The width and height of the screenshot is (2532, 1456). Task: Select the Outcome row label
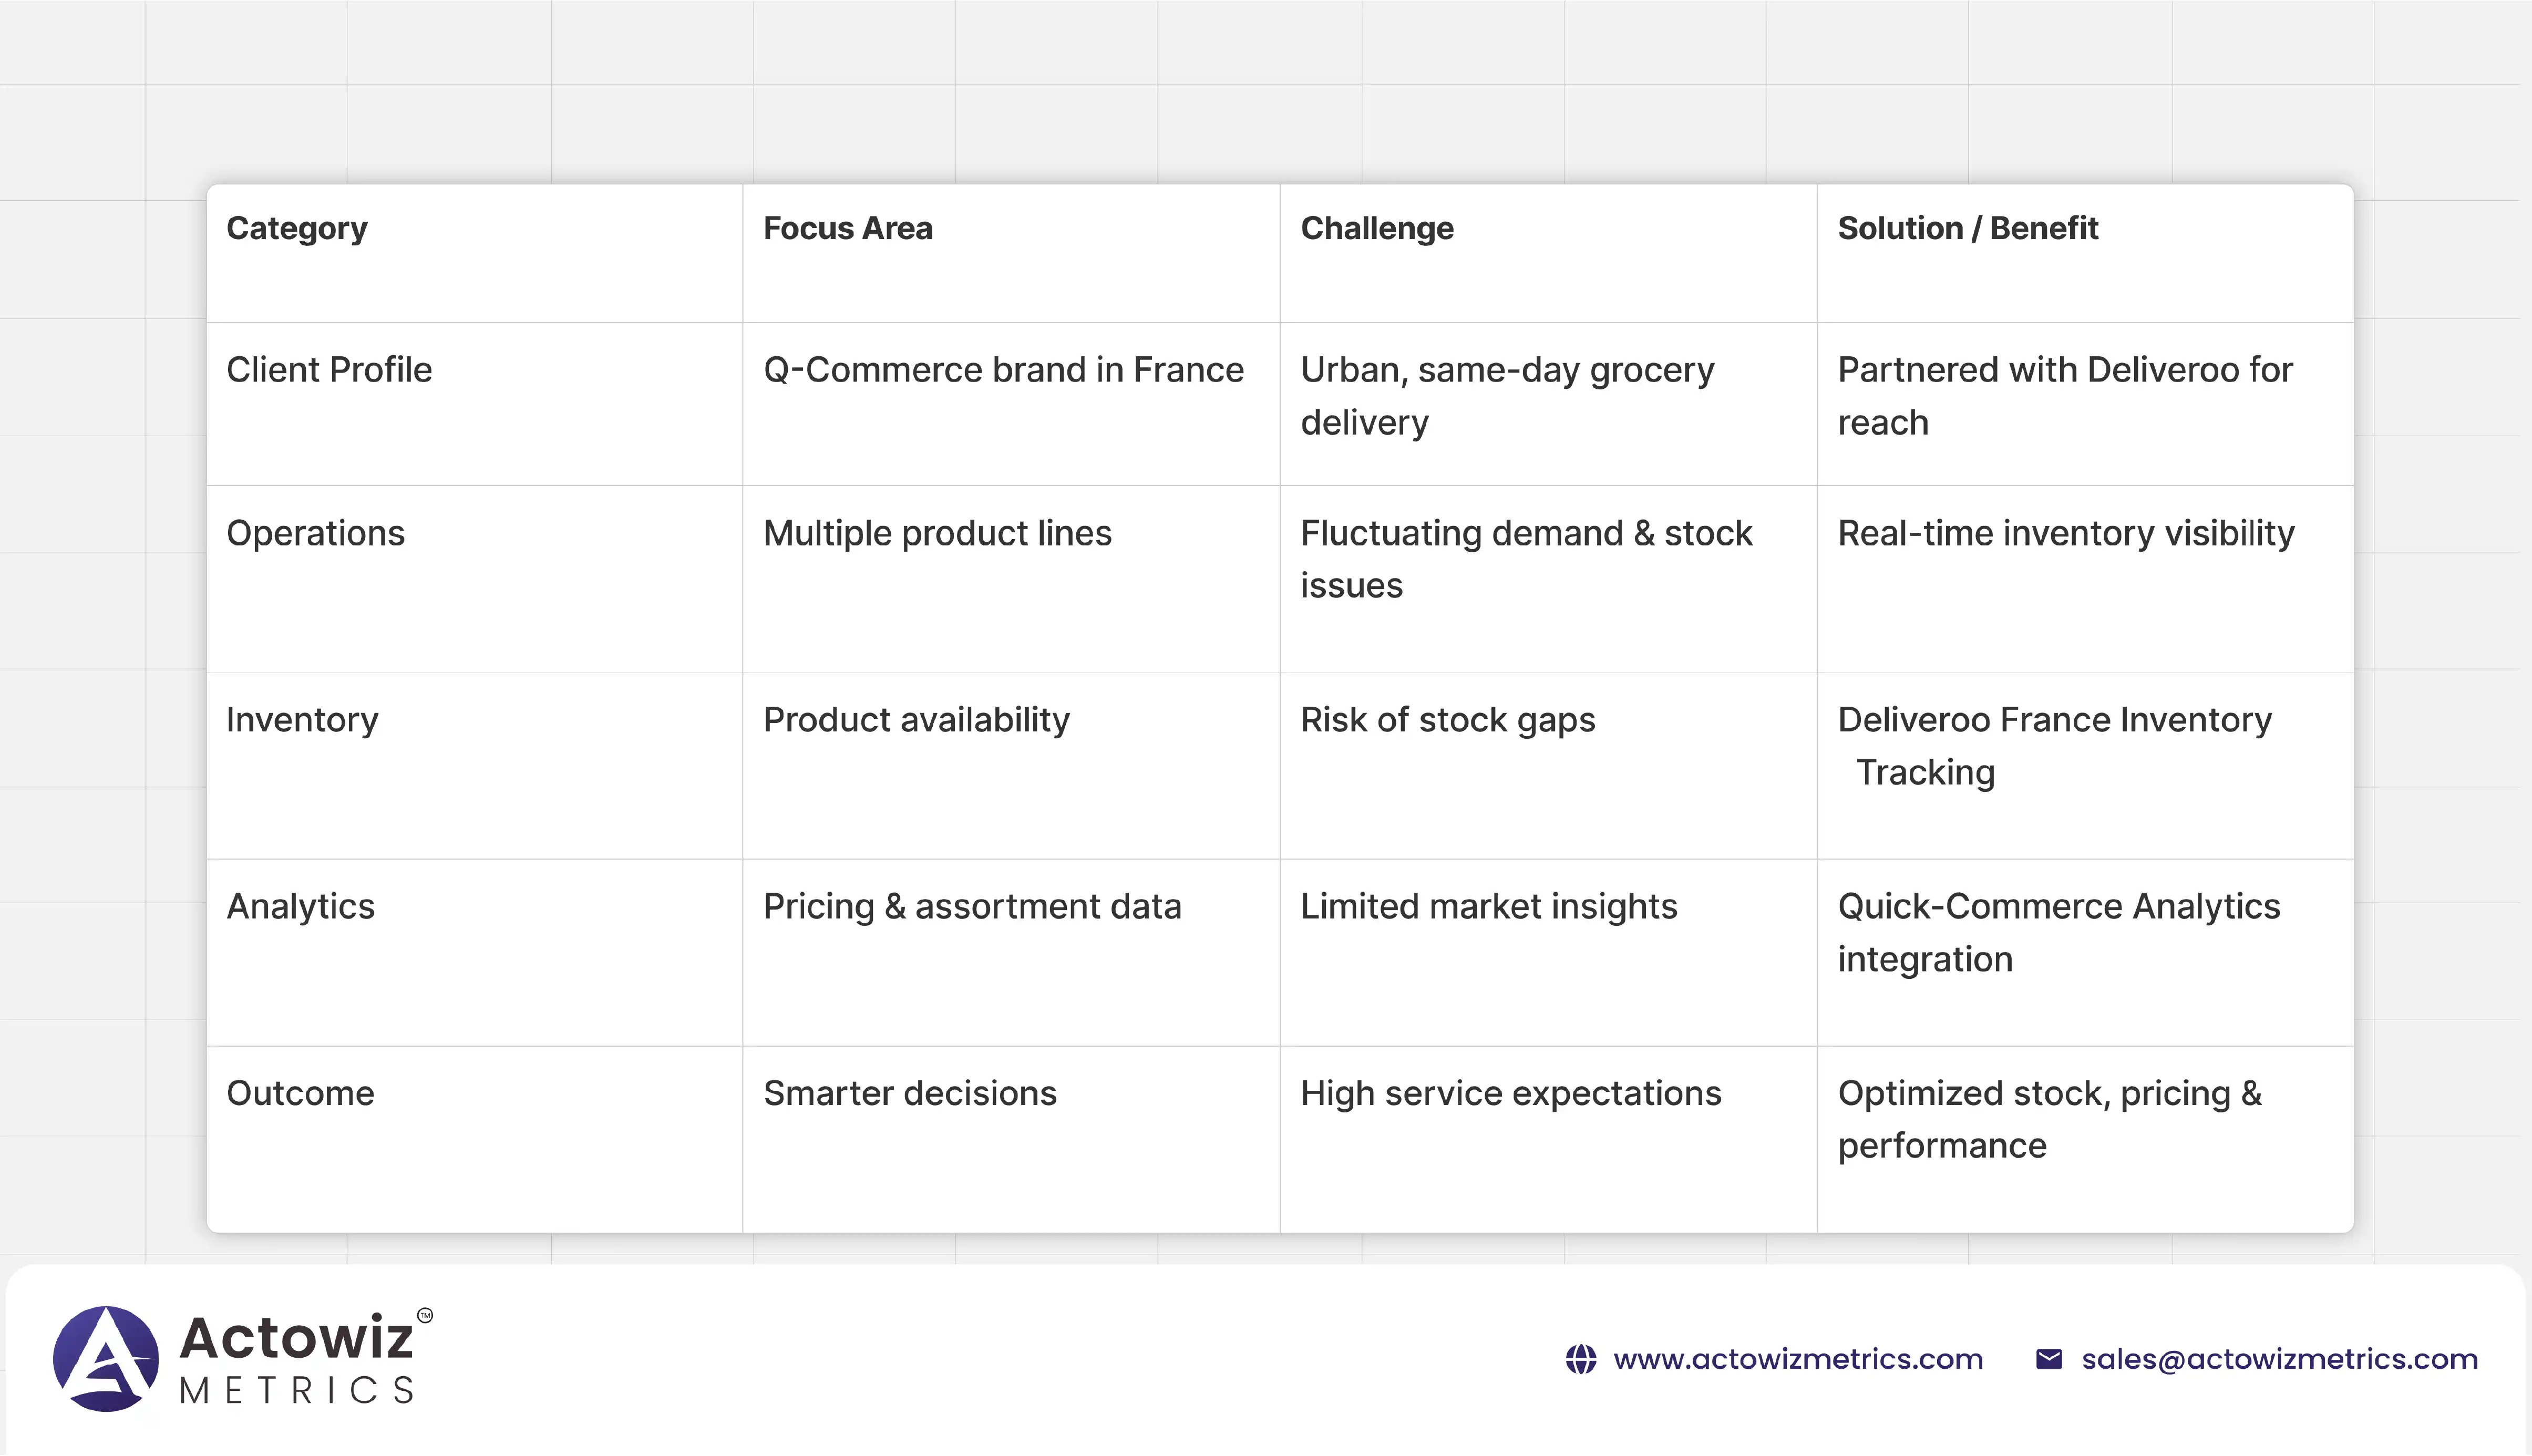300,1093
